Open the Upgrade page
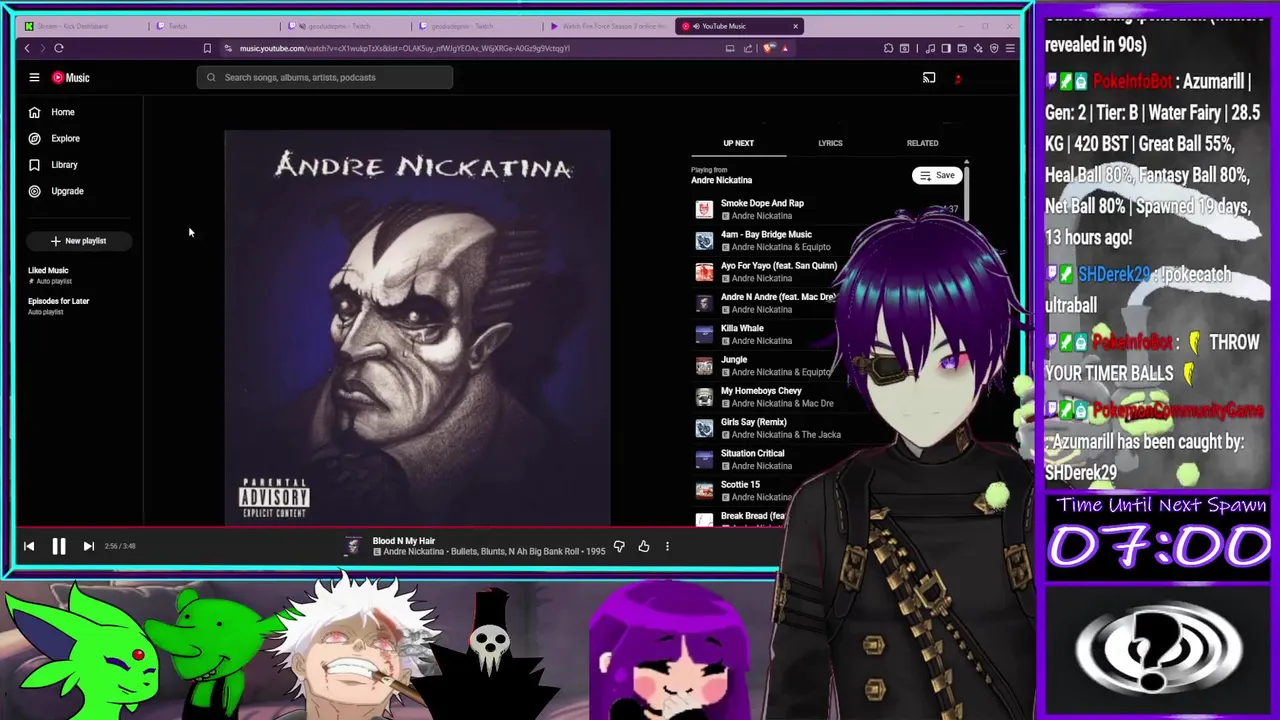 coord(67,191)
